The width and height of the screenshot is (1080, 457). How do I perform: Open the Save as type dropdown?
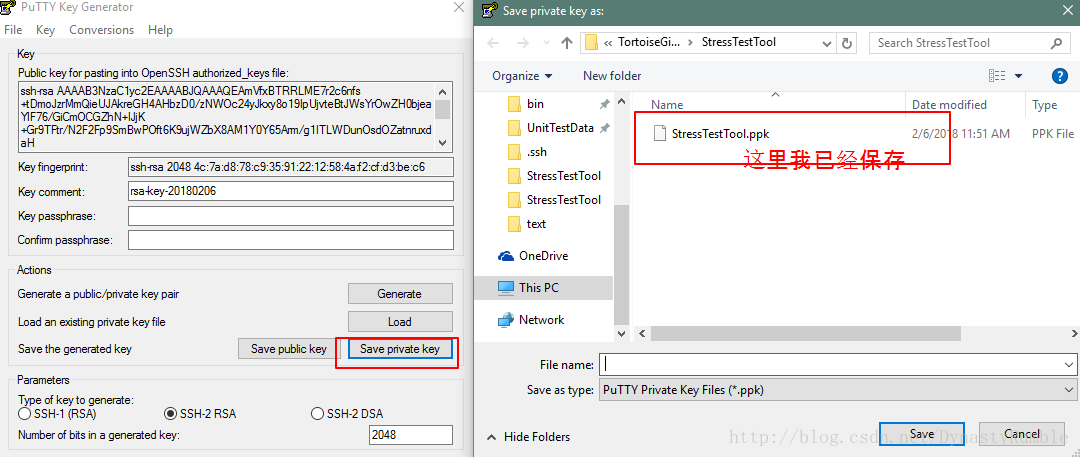[837, 390]
